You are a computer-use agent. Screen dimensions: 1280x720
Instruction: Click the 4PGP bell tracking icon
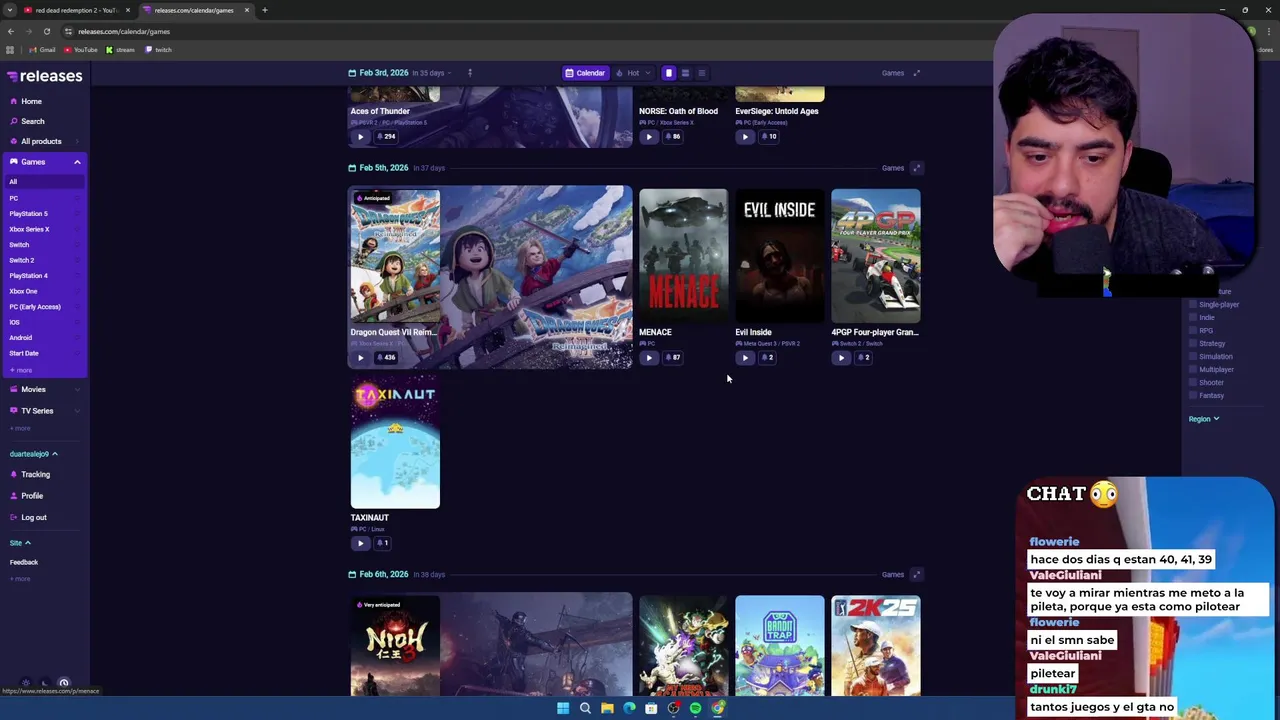click(862, 357)
